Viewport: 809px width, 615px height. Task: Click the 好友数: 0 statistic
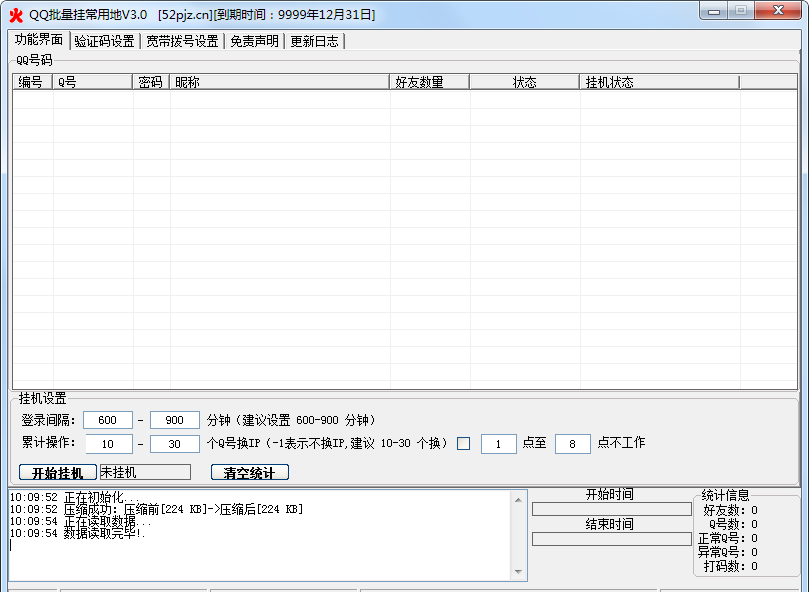click(x=730, y=510)
